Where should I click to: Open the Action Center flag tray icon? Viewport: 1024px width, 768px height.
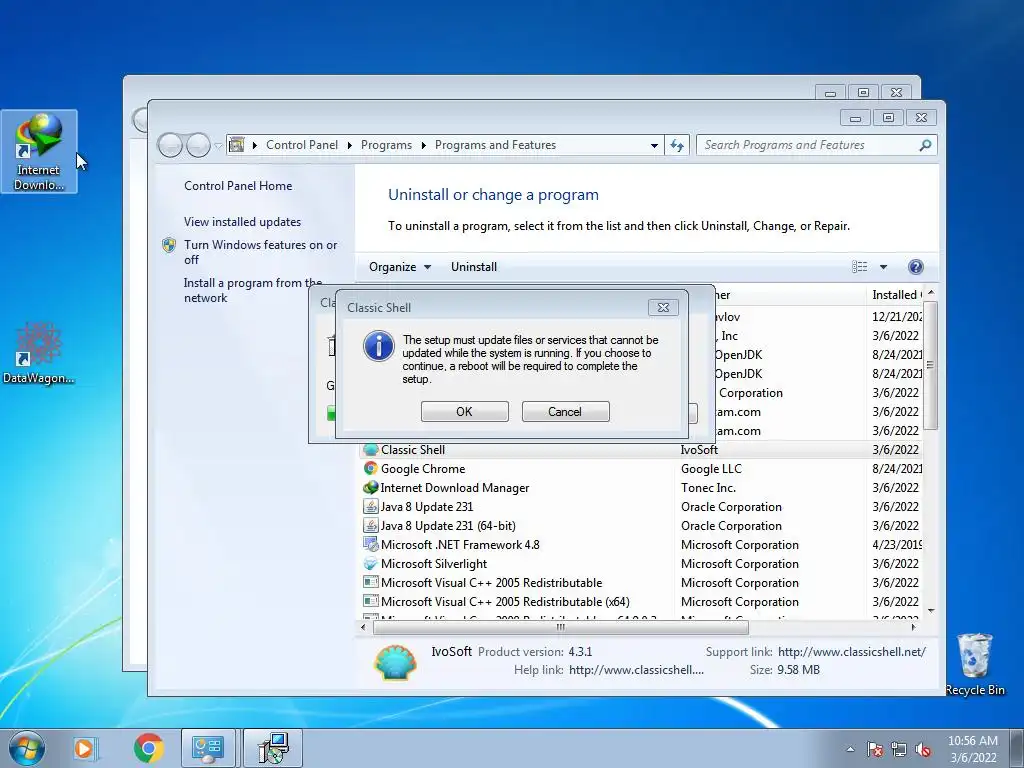click(x=875, y=749)
